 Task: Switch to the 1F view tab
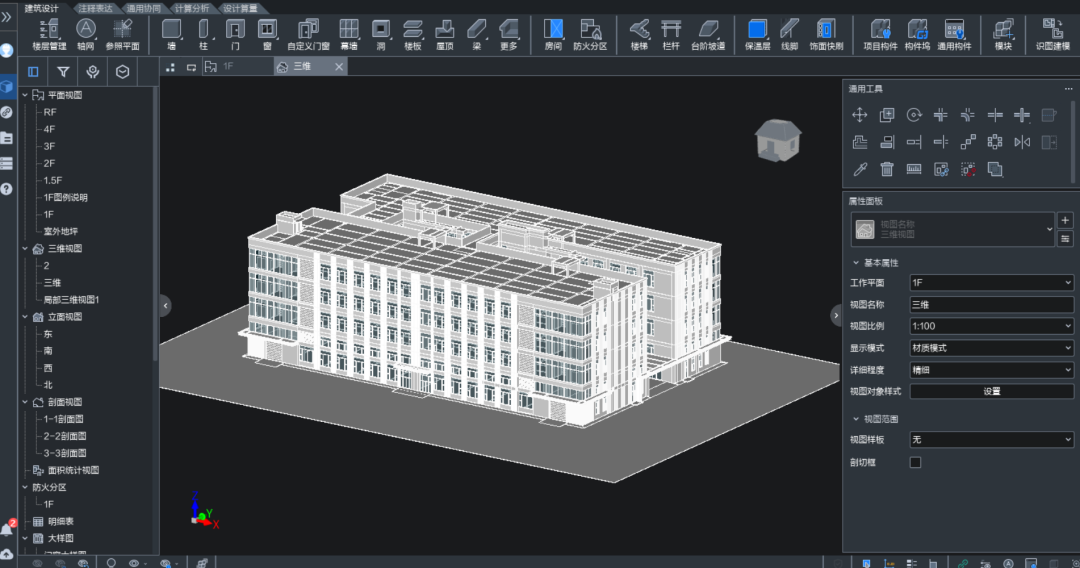[x=237, y=67]
